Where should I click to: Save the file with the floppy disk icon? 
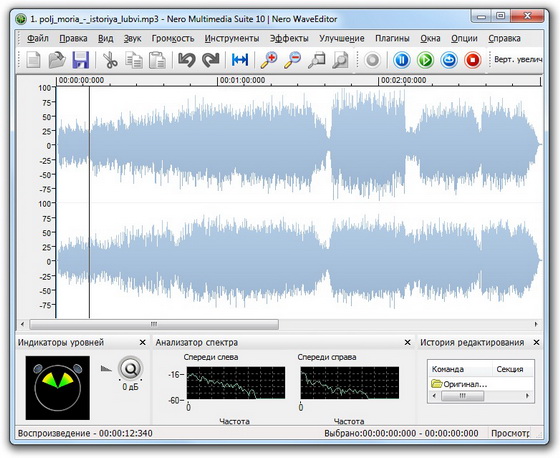tap(81, 60)
